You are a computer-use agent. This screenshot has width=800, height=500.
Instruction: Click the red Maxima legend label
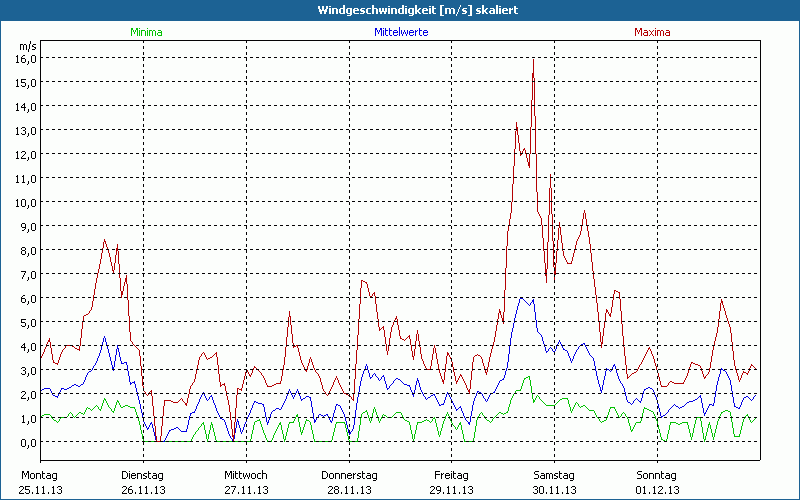pos(652,32)
